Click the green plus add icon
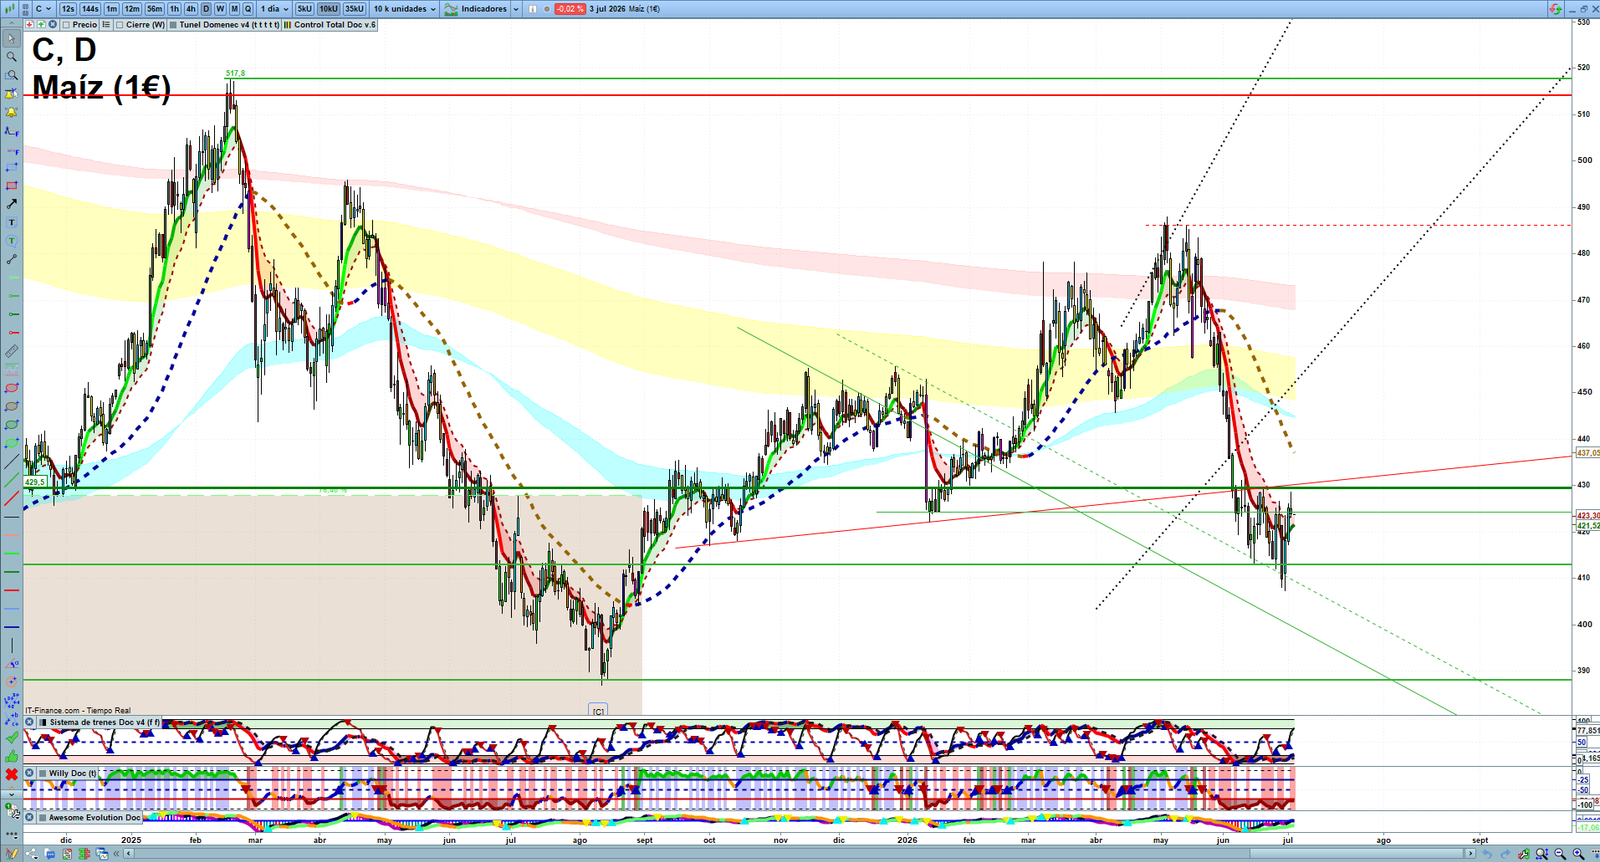Image resolution: width=1600 pixels, height=862 pixels. coord(41,25)
